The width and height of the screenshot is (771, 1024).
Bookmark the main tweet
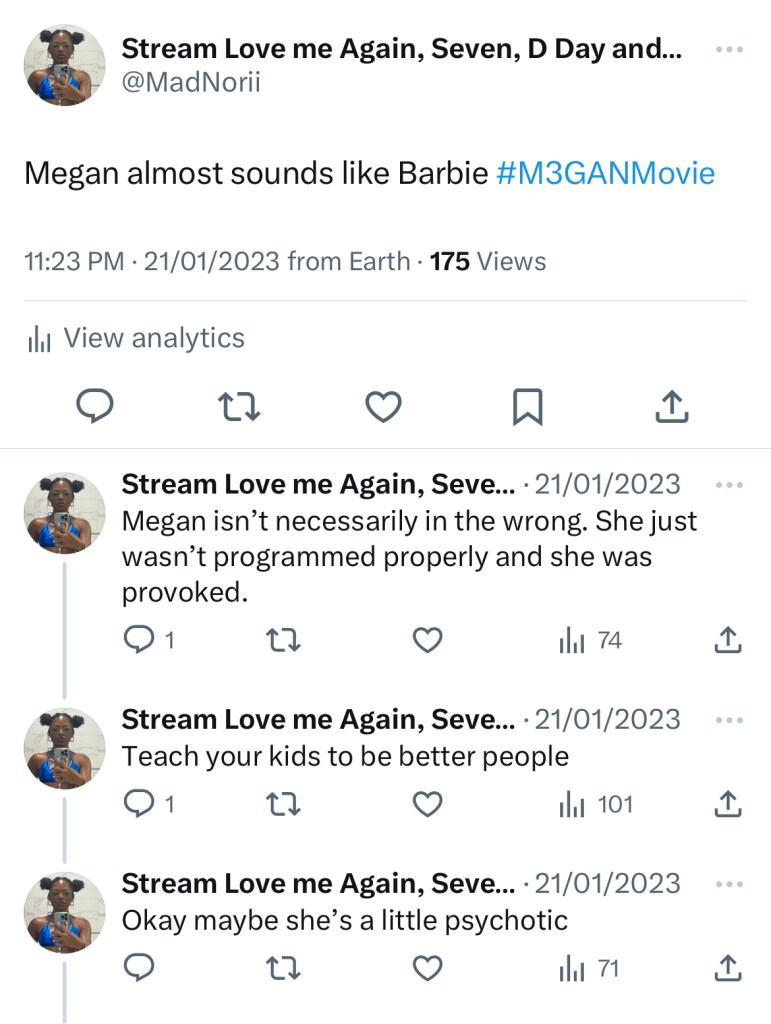pyautogui.click(x=527, y=405)
